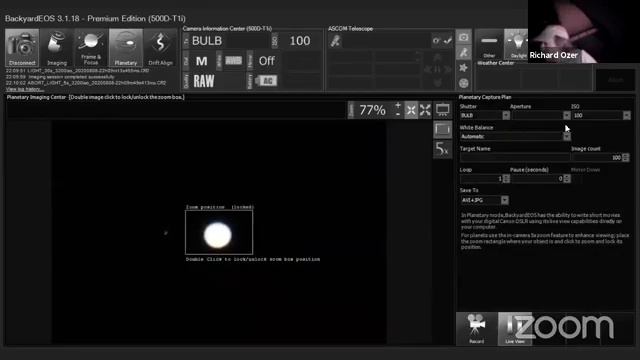Screen dimensions: 640x360
Task: Click the star-shaped icon in the side strip
Action: pos(464,68)
